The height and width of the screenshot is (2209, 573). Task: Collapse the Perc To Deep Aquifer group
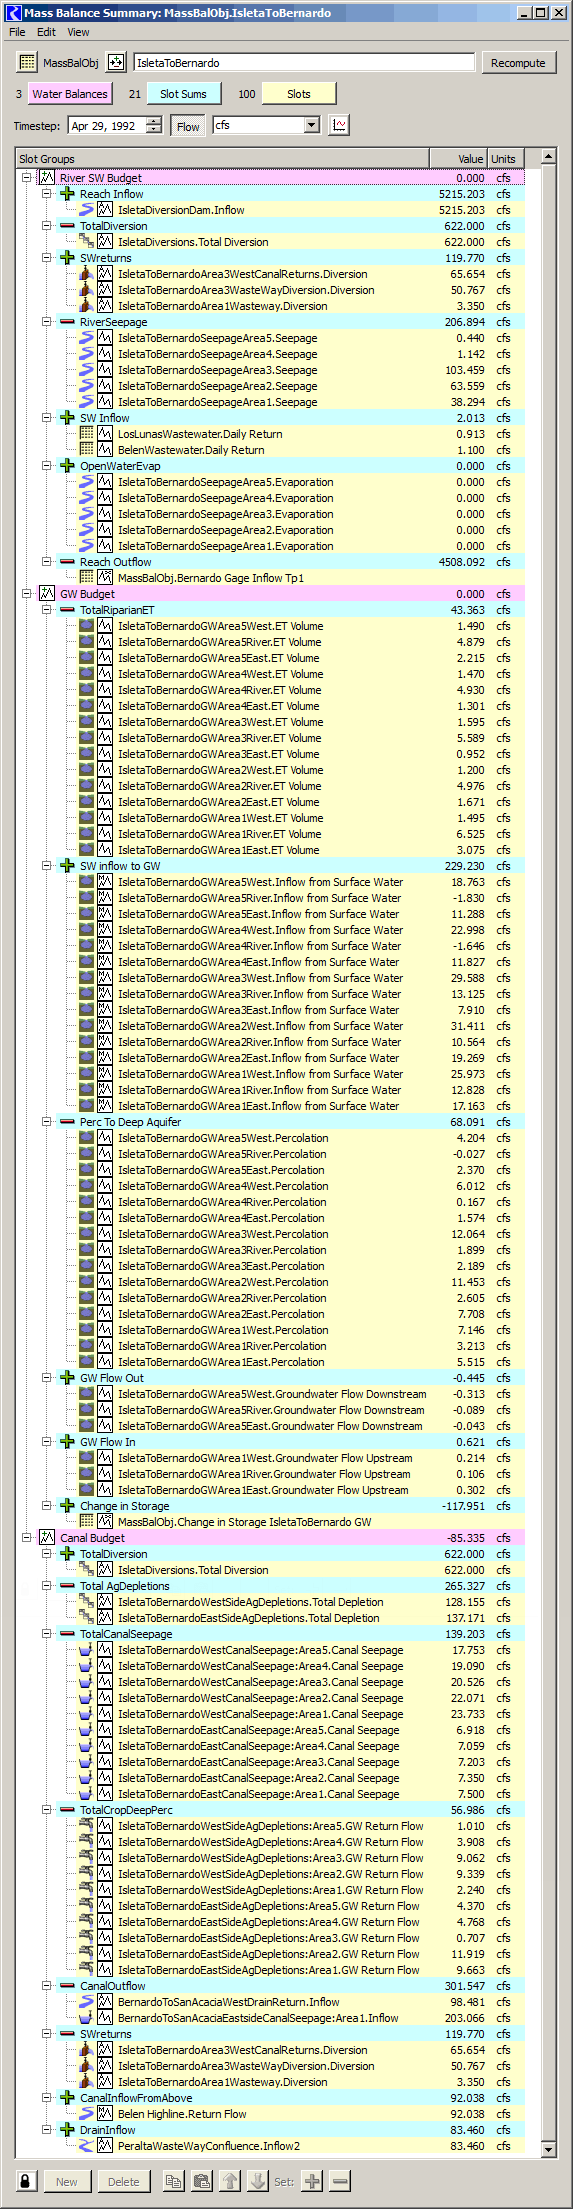click(46, 1122)
